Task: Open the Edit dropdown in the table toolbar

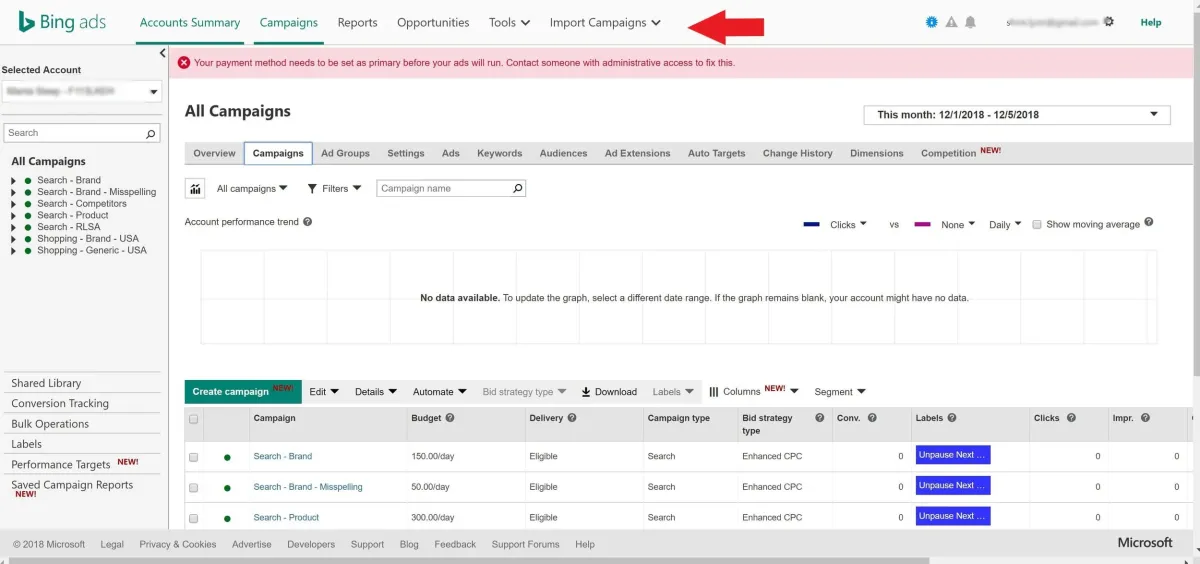Action: pyautogui.click(x=324, y=392)
